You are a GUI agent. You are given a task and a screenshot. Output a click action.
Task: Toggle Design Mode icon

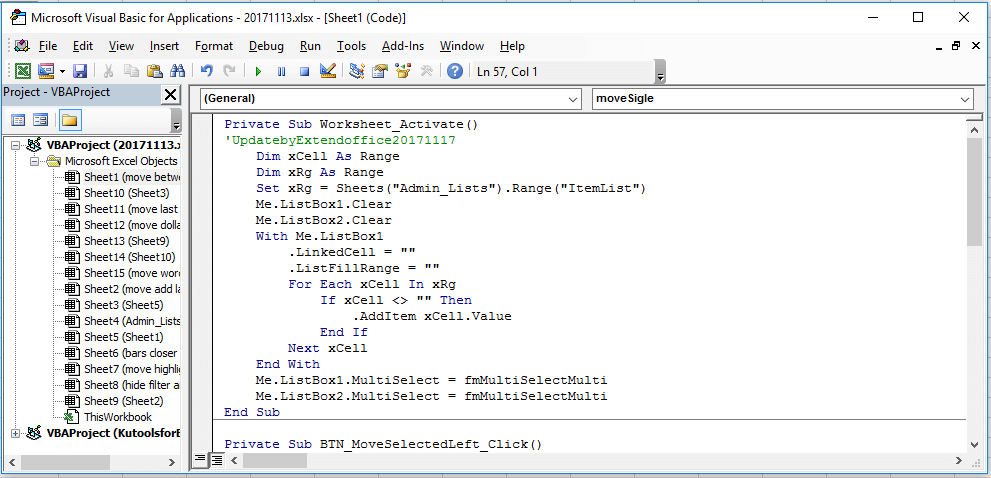click(x=327, y=71)
